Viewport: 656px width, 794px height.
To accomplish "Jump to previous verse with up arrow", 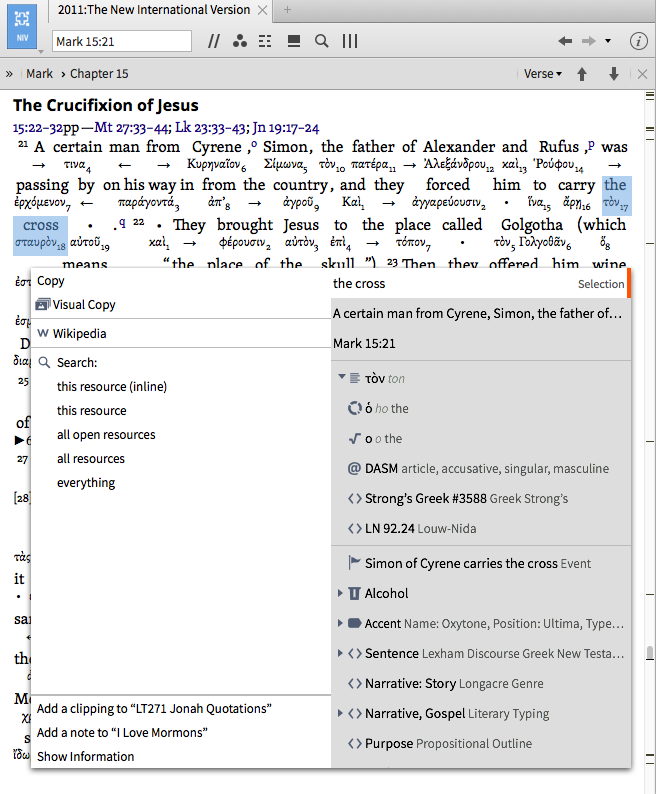I will pyautogui.click(x=582, y=74).
